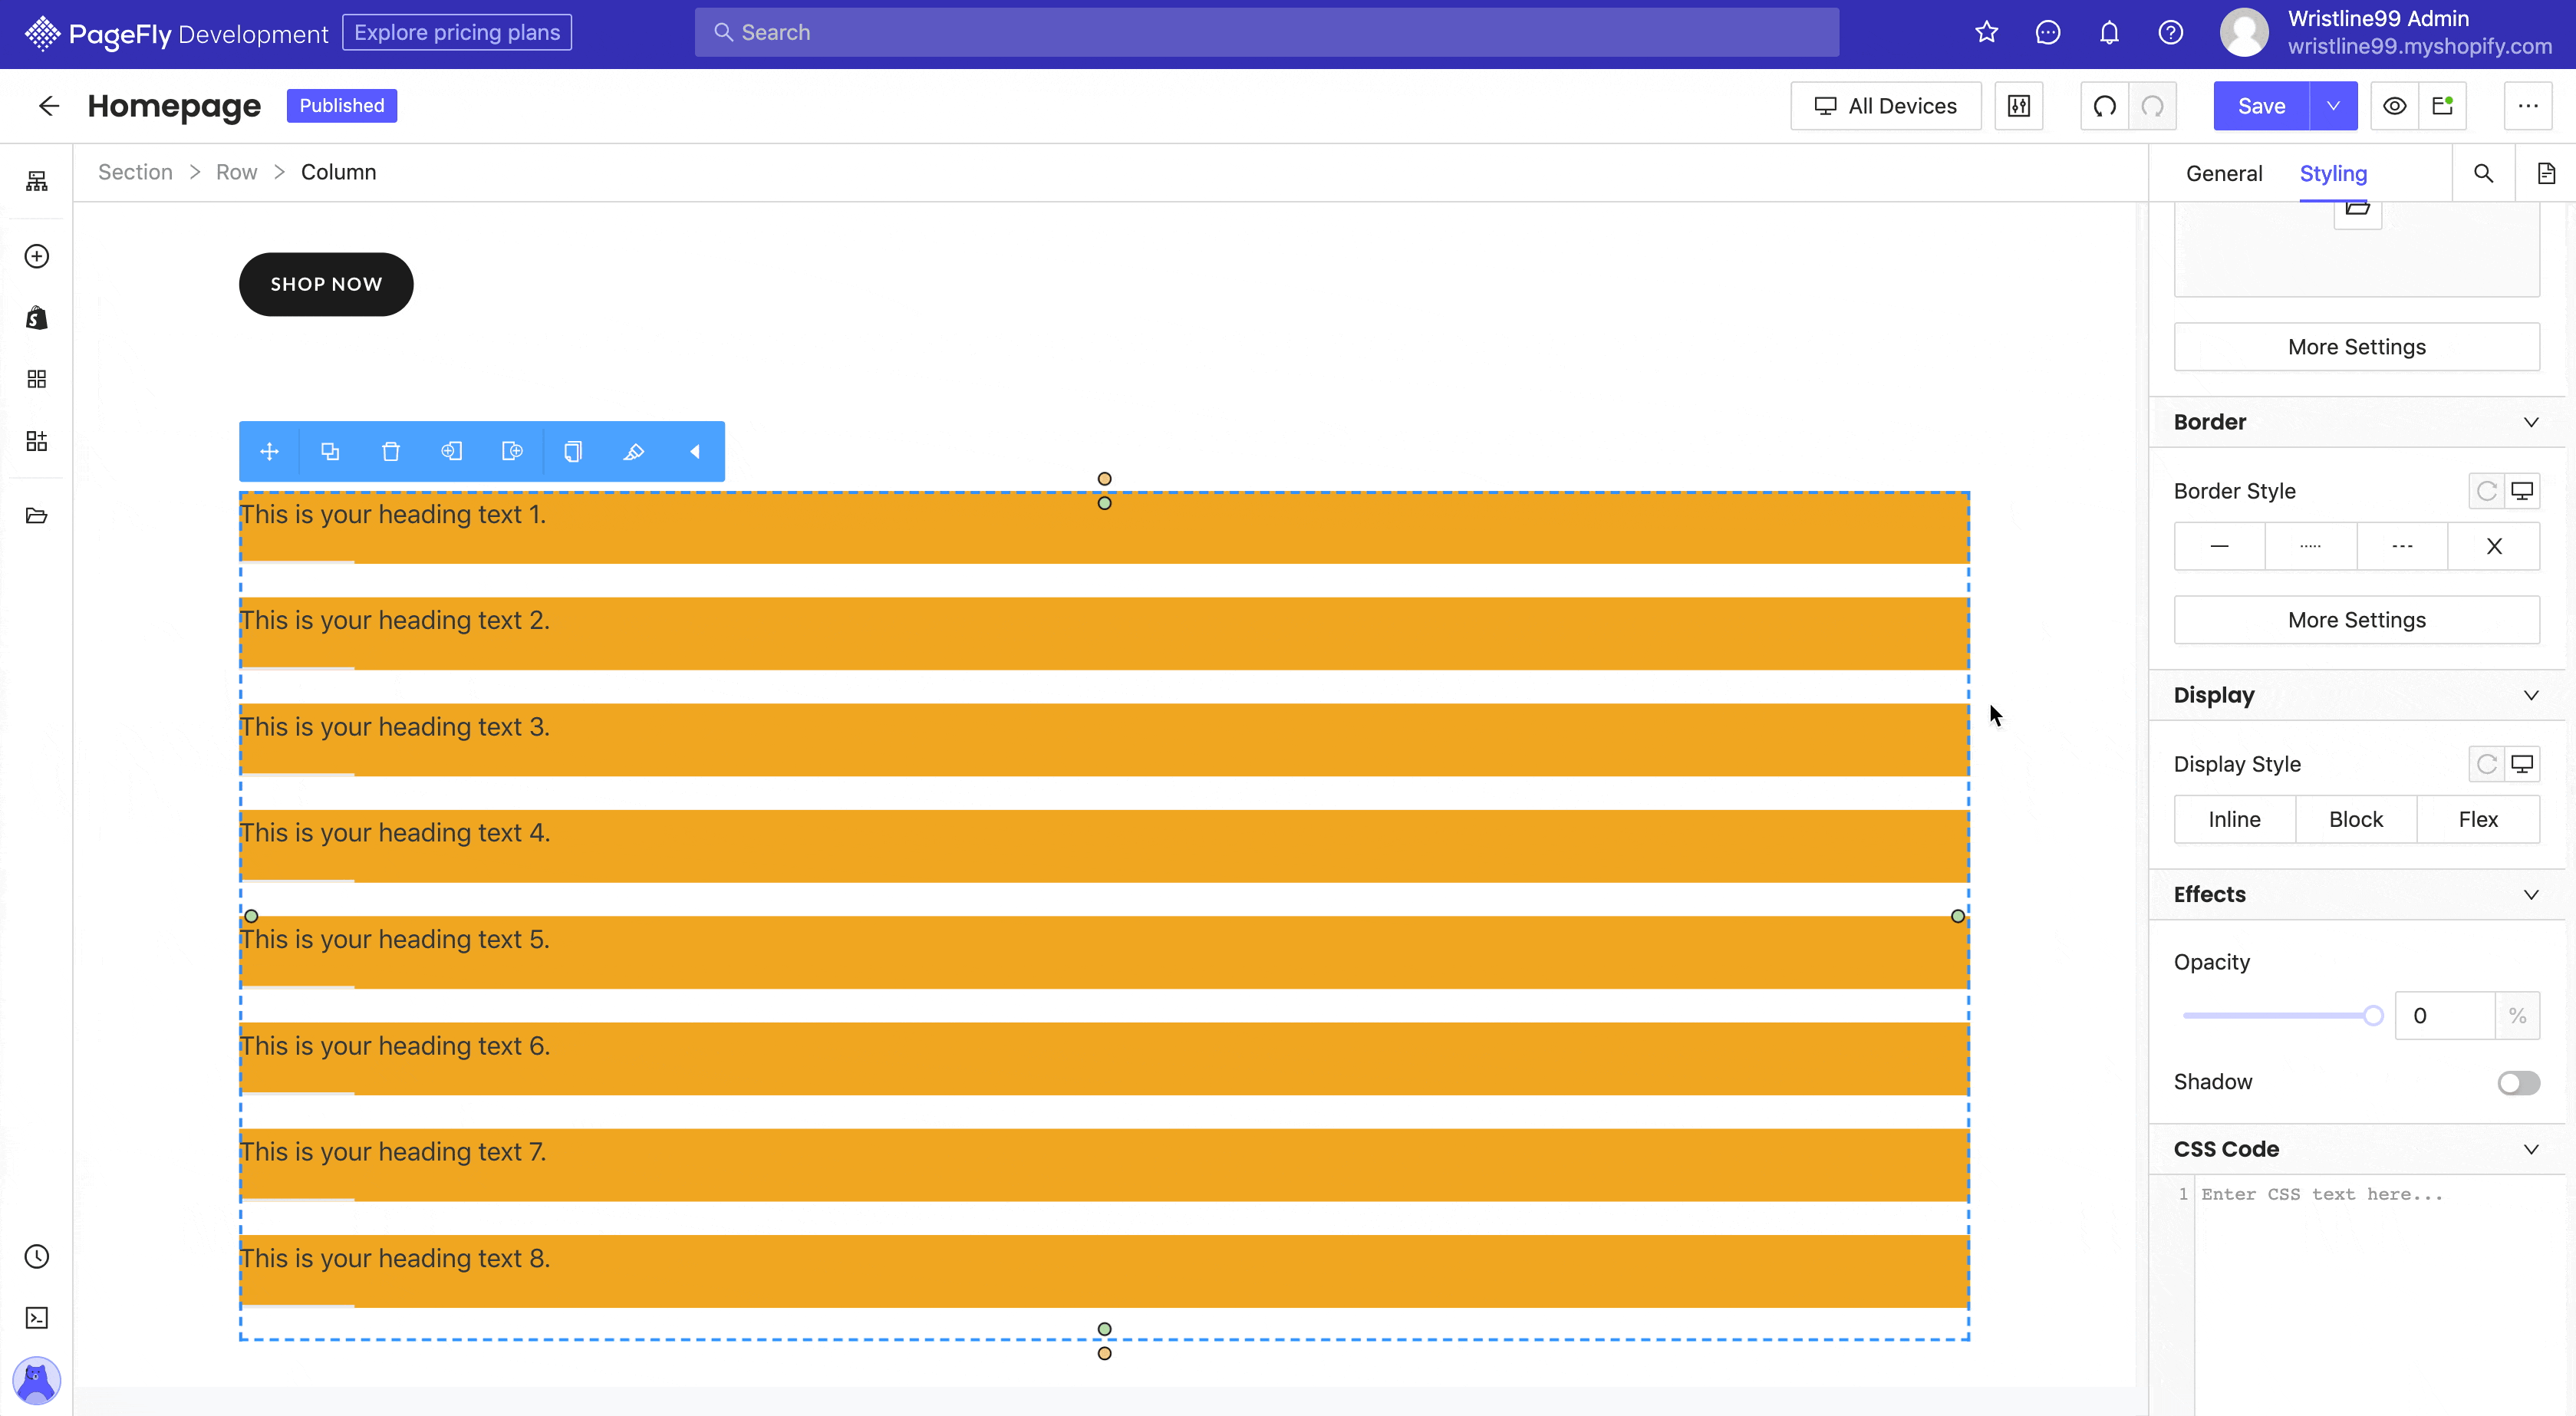
Task: Open page settings sliders icon
Action: pos(2019,106)
